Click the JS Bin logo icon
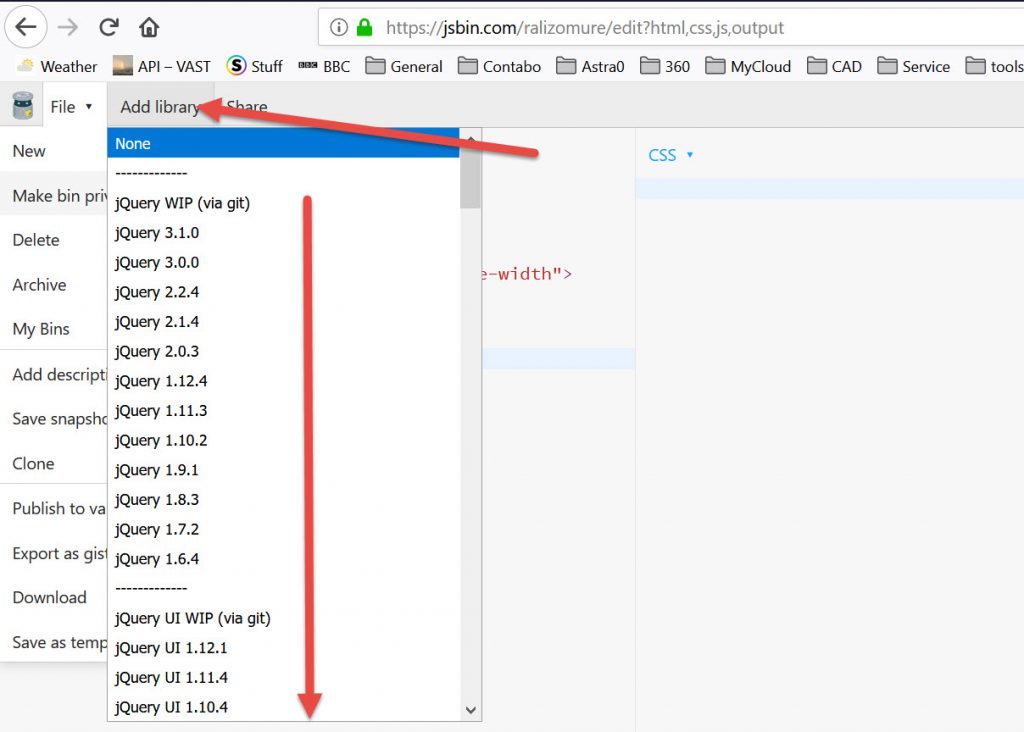1024x732 pixels. 22,106
